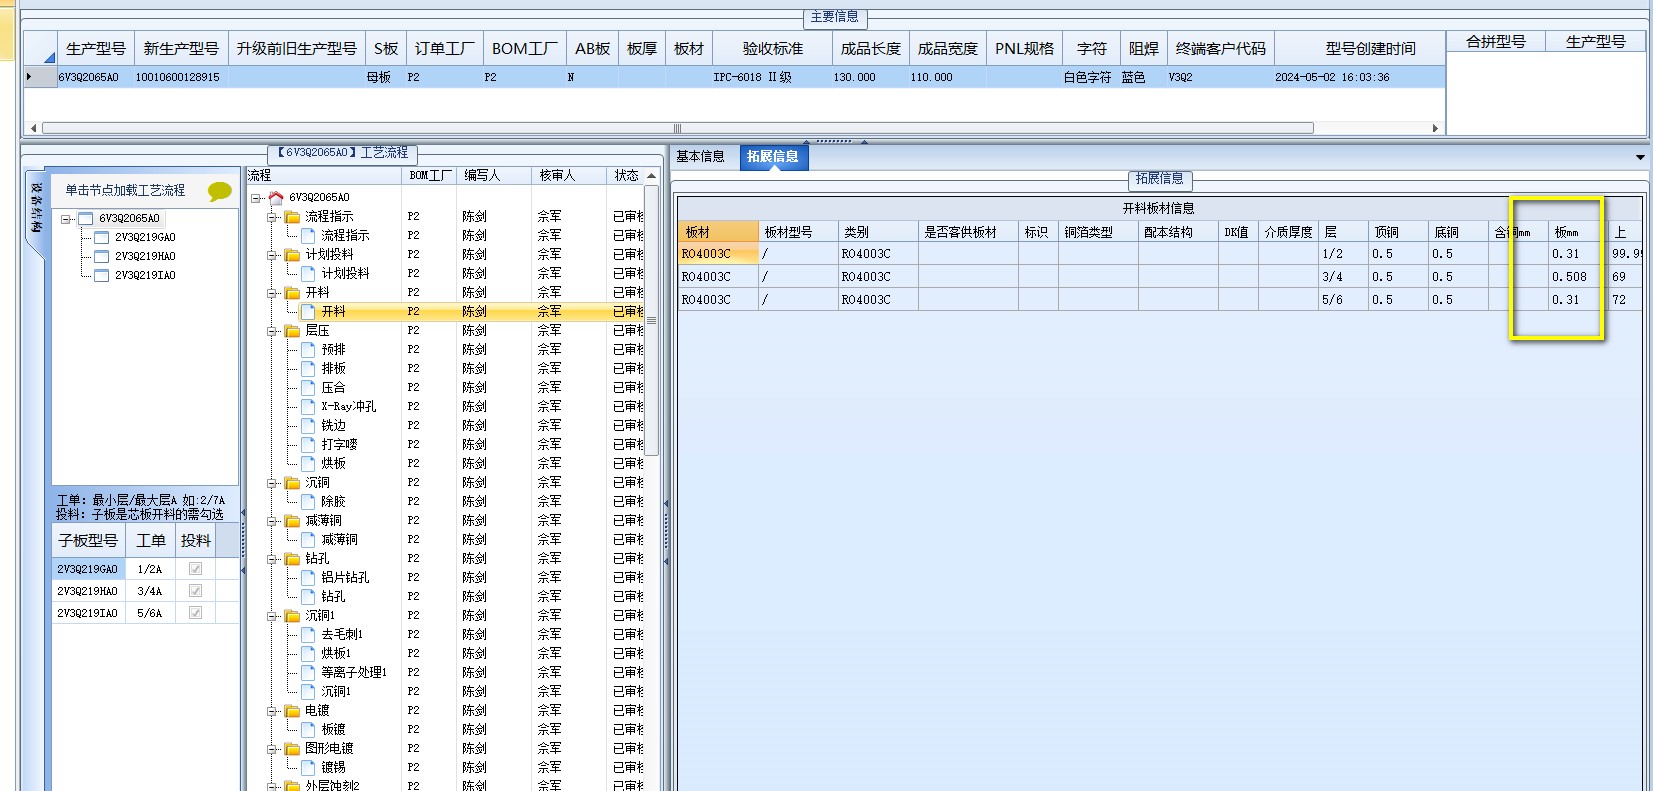The image size is (1653, 791).
Task: Click the window icon of 2V3Q219GA0 node
Action: tap(101, 237)
